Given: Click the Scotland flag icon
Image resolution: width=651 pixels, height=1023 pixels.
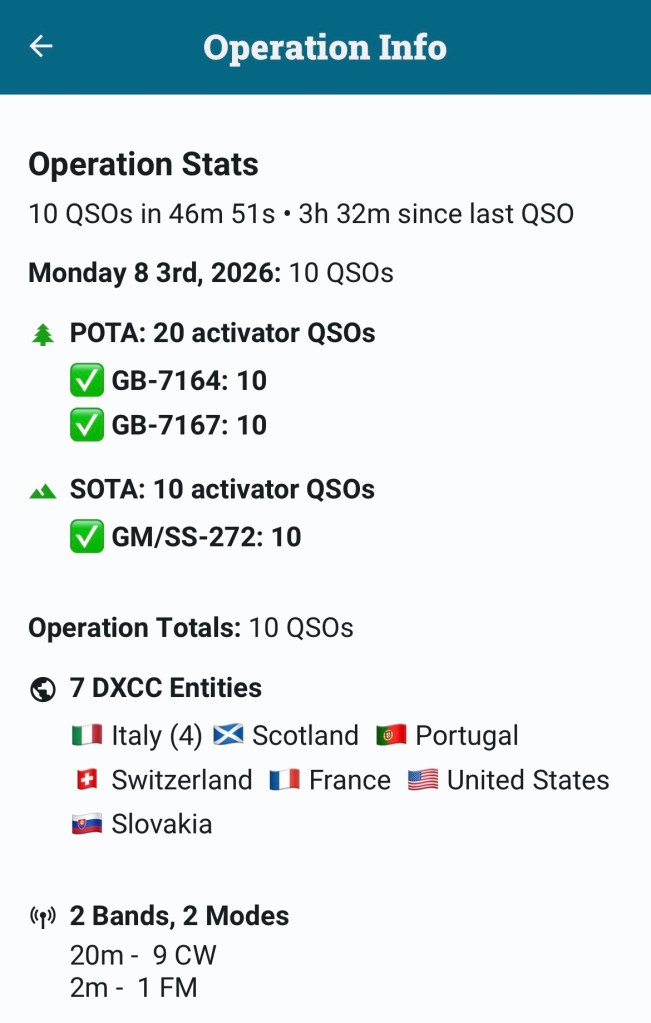Looking at the screenshot, I should point(228,735).
